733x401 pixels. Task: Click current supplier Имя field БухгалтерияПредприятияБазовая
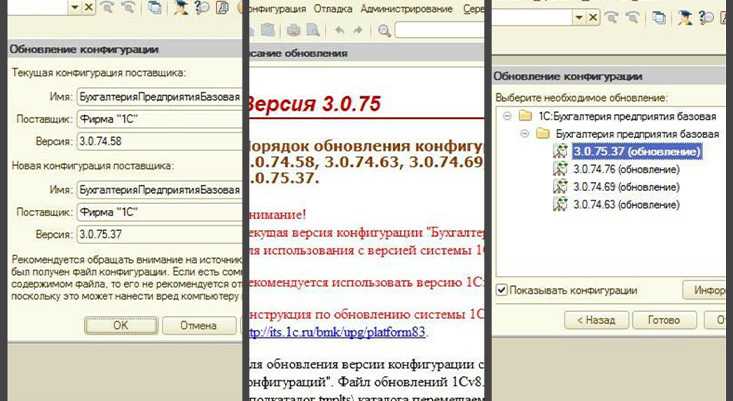coord(159,97)
